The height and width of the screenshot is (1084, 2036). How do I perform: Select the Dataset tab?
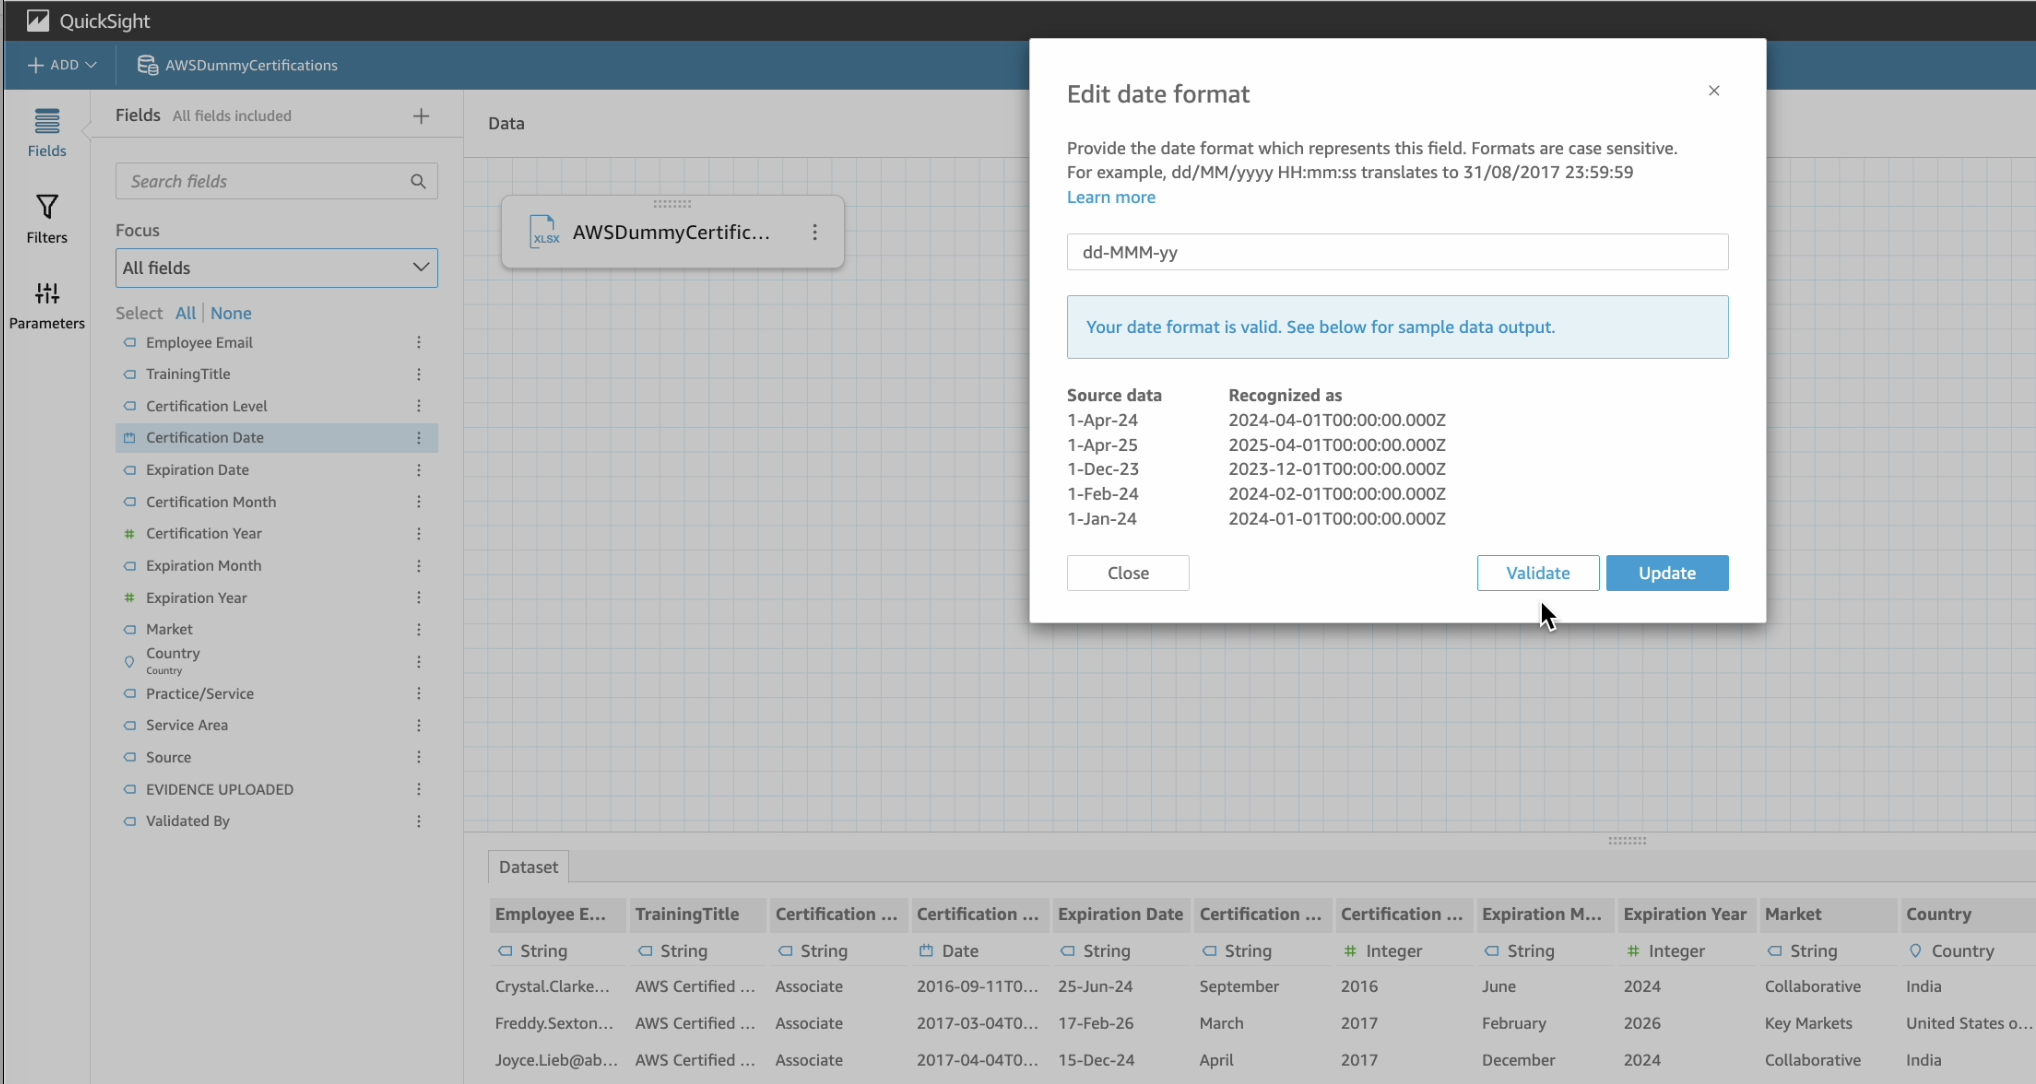click(x=528, y=867)
